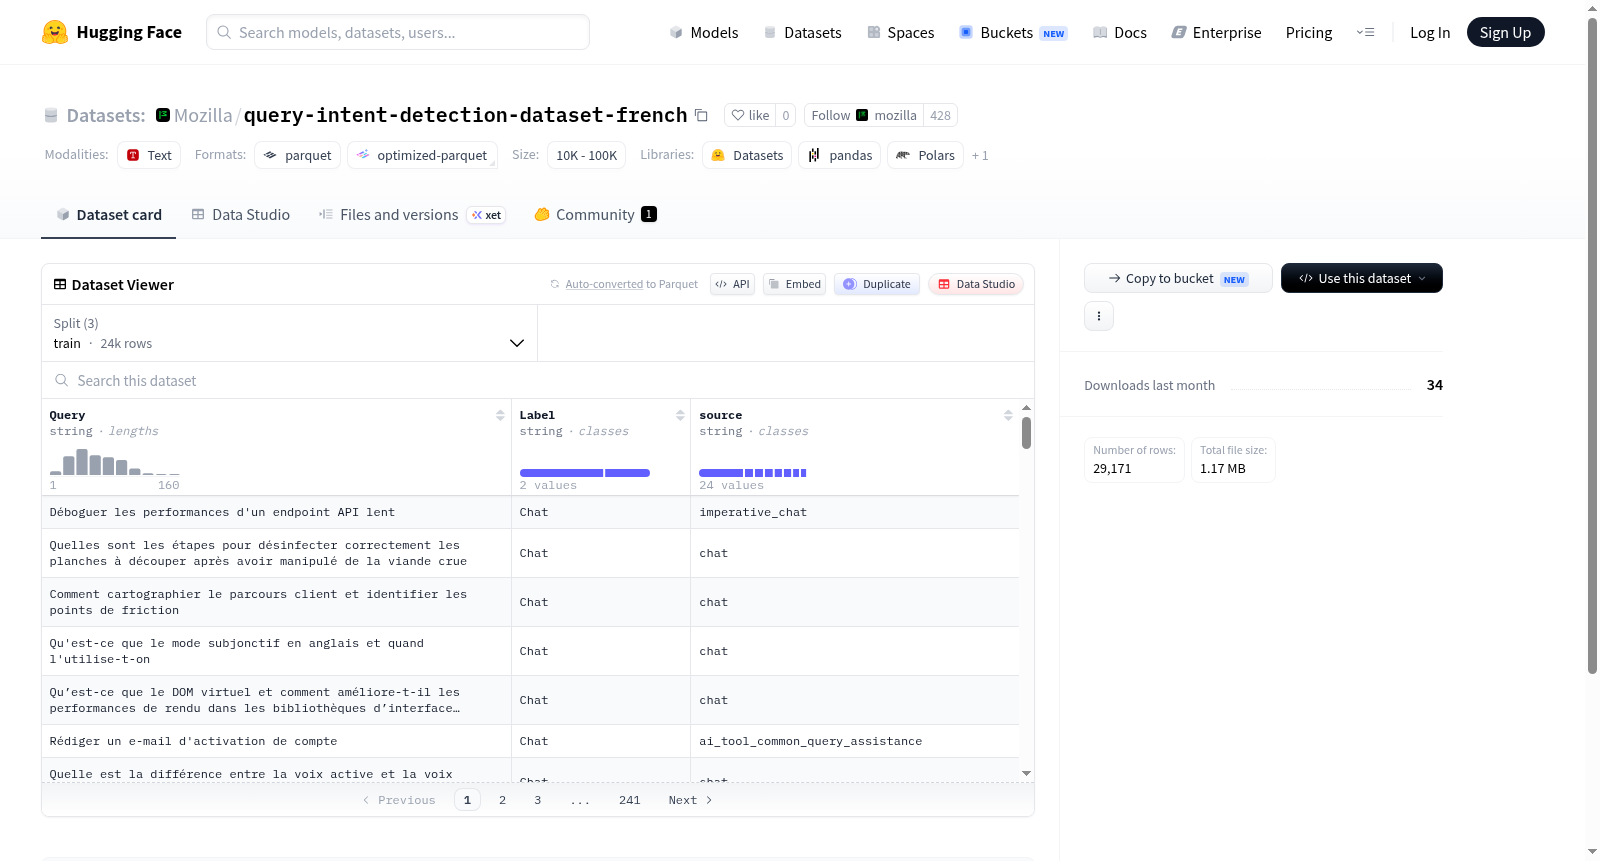Open the Files and versions tab

click(x=412, y=215)
